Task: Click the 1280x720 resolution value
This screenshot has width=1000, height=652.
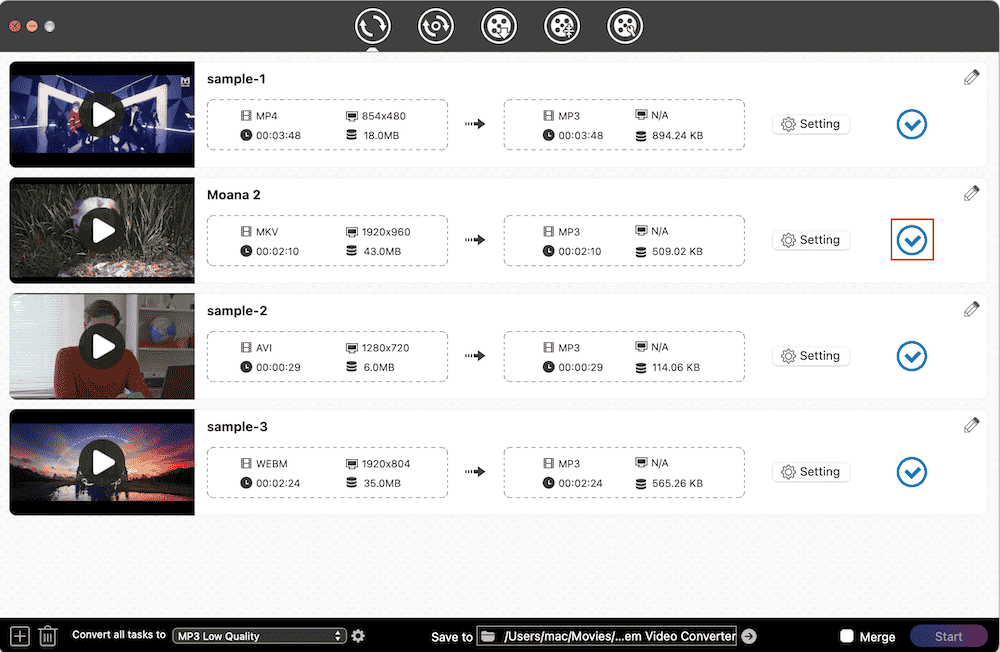Action: 385,348
